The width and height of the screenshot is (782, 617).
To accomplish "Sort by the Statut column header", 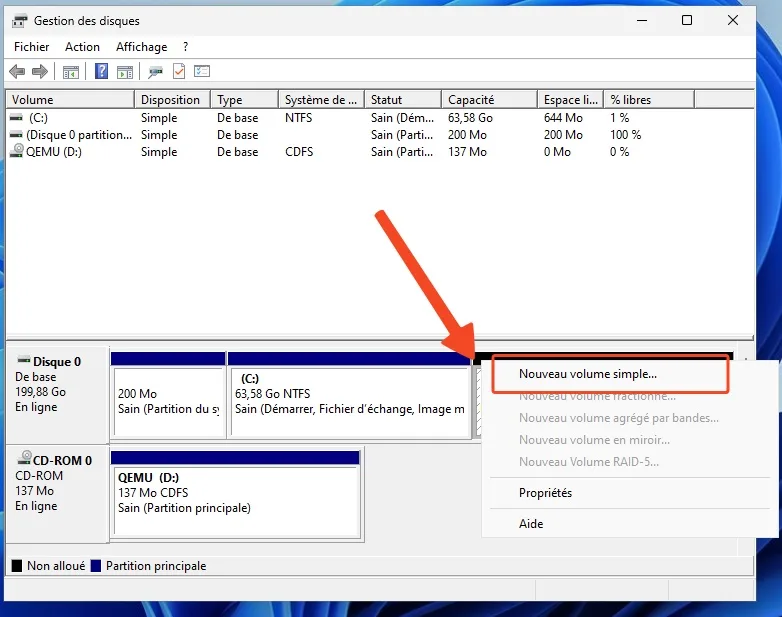I will pyautogui.click(x=403, y=100).
